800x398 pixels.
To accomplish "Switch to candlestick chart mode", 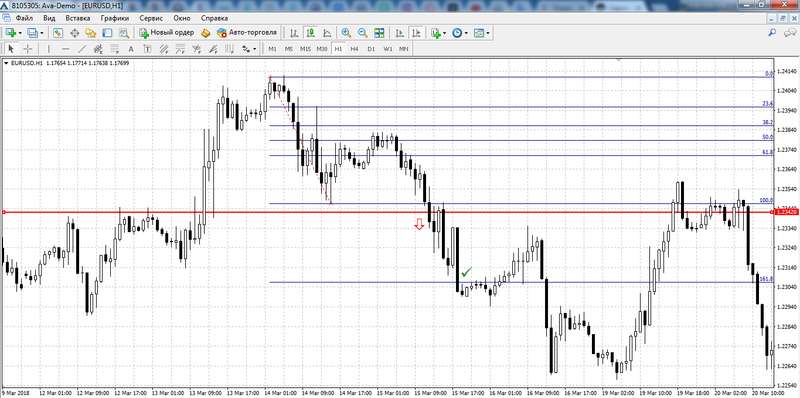I will pos(310,33).
